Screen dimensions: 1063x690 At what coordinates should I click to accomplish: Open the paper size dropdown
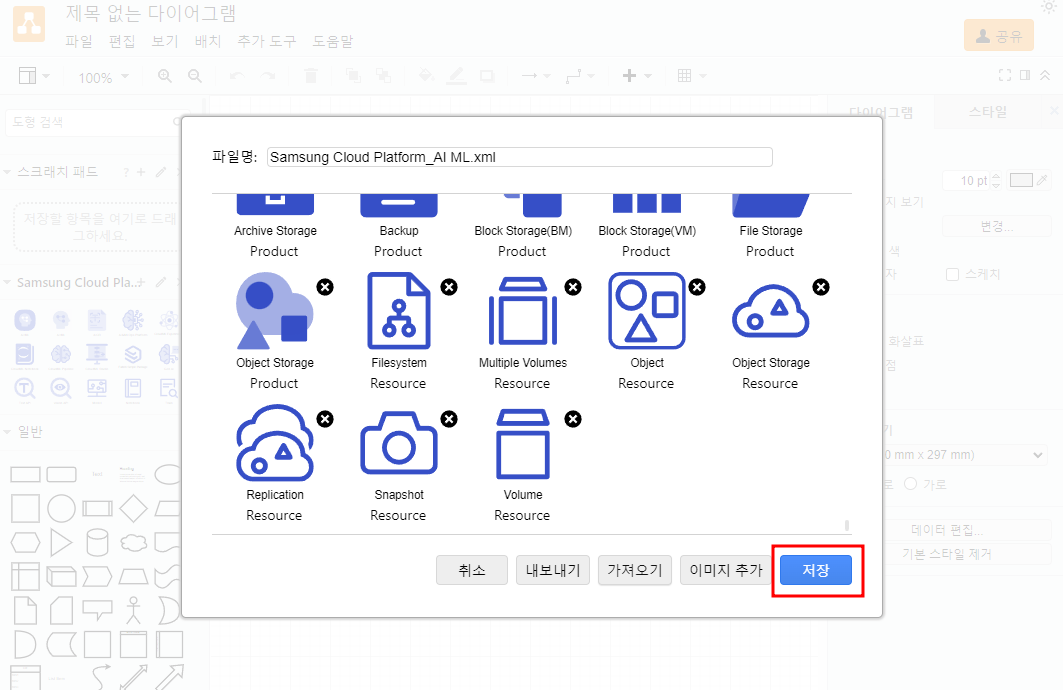coord(965,455)
